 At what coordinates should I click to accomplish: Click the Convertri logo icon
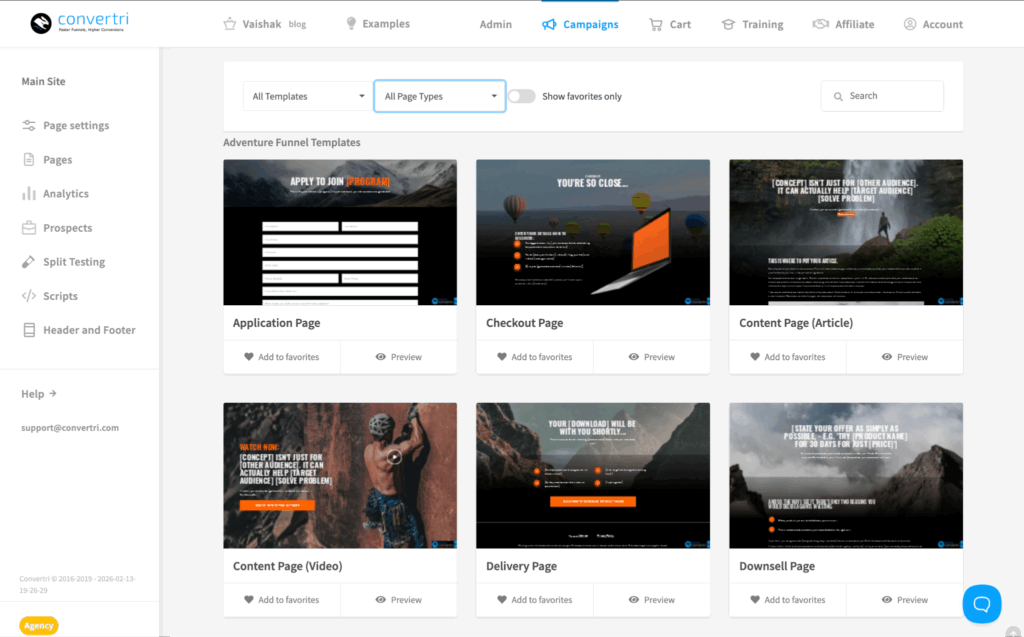click(x=41, y=23)
